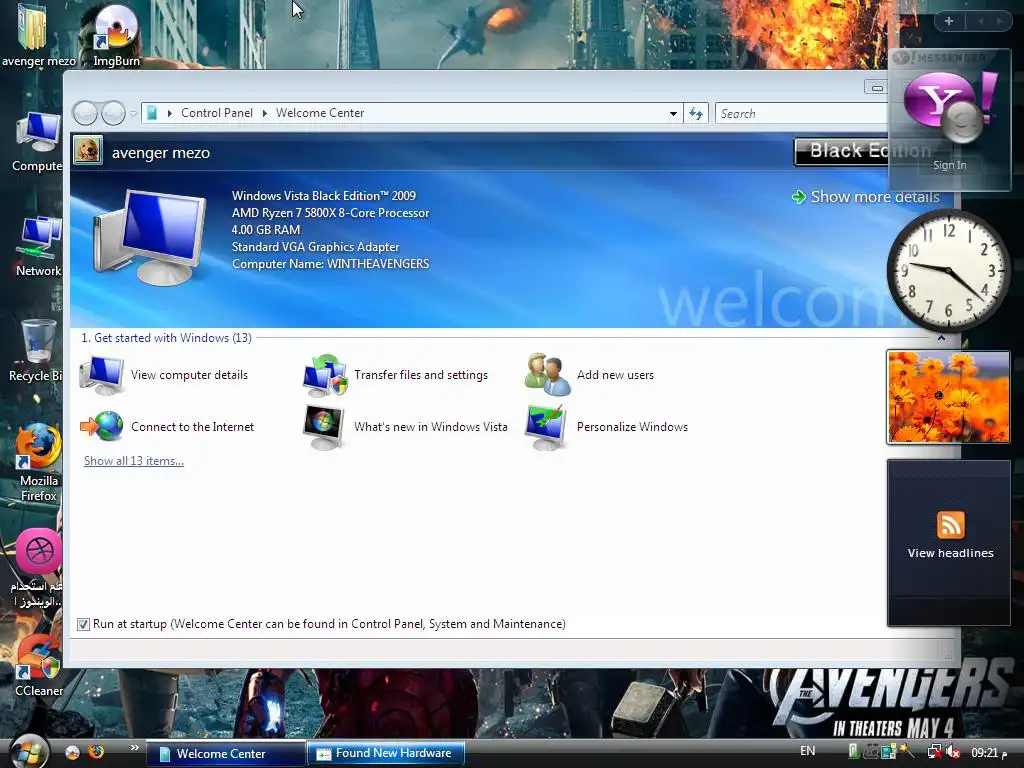Switch to Welcome Center taskbar button
Screen dimensions: 1024x768
pyautogui.click(x=225, y=754)
